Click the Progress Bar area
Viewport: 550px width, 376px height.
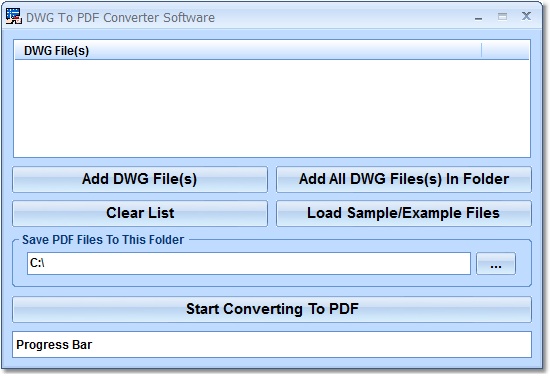coord(272,344)
